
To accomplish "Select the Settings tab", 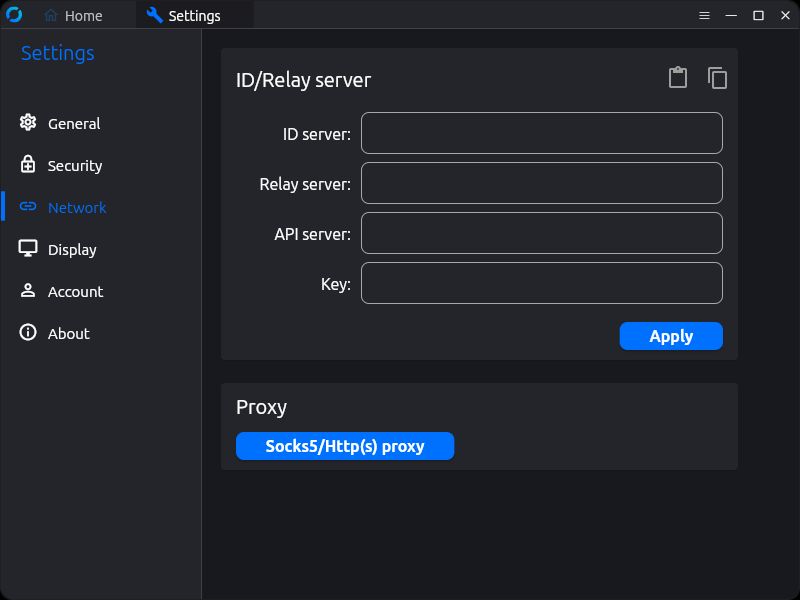I will pos(193,15).
